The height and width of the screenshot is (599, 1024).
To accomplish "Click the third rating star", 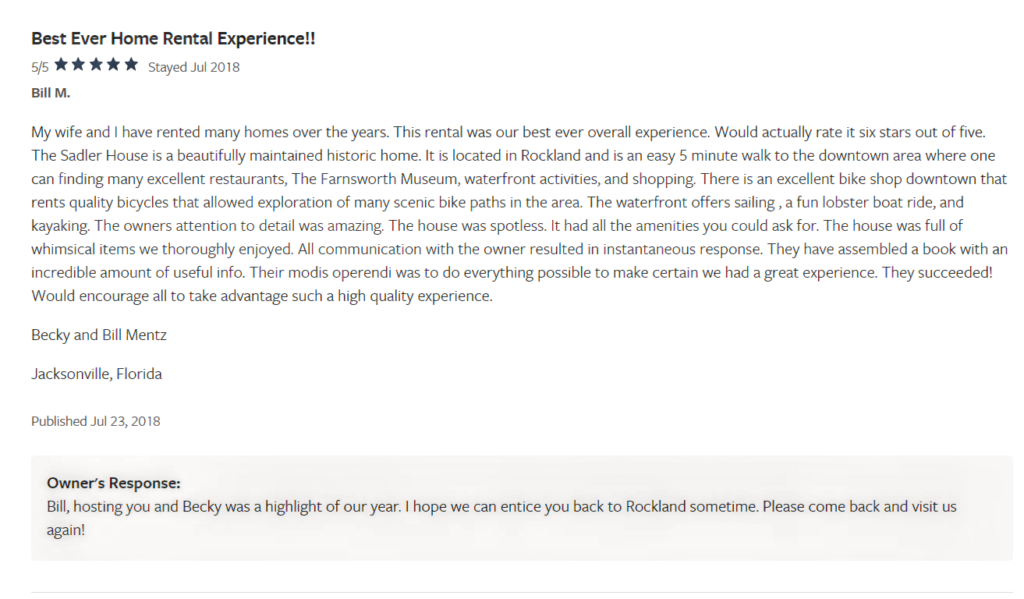I will click(x=96, y=65).
